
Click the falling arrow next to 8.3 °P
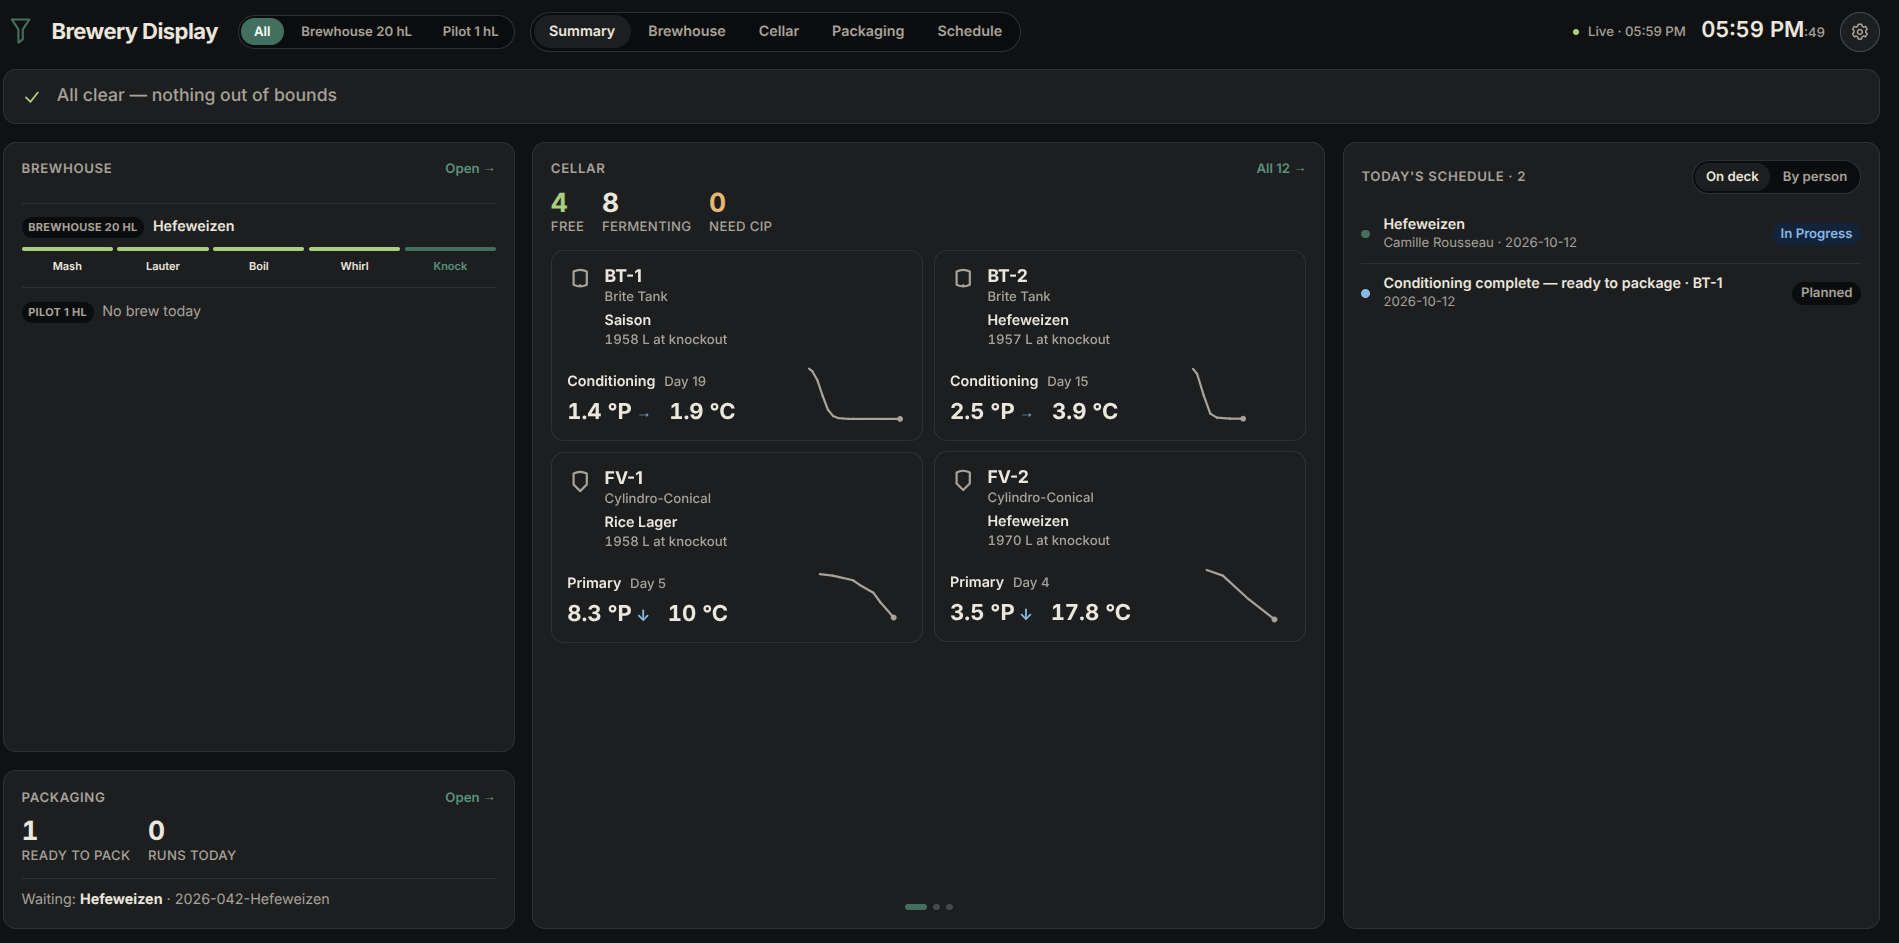[x=643, y=615]
